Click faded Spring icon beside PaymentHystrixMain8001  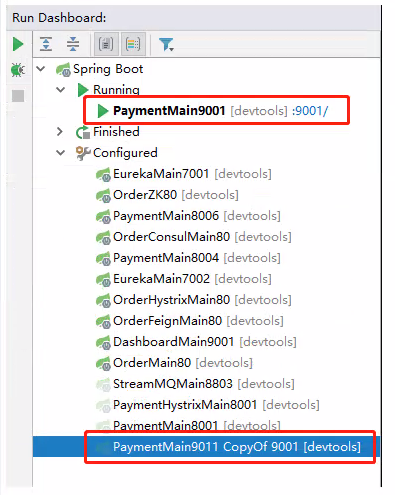point(103,406)
